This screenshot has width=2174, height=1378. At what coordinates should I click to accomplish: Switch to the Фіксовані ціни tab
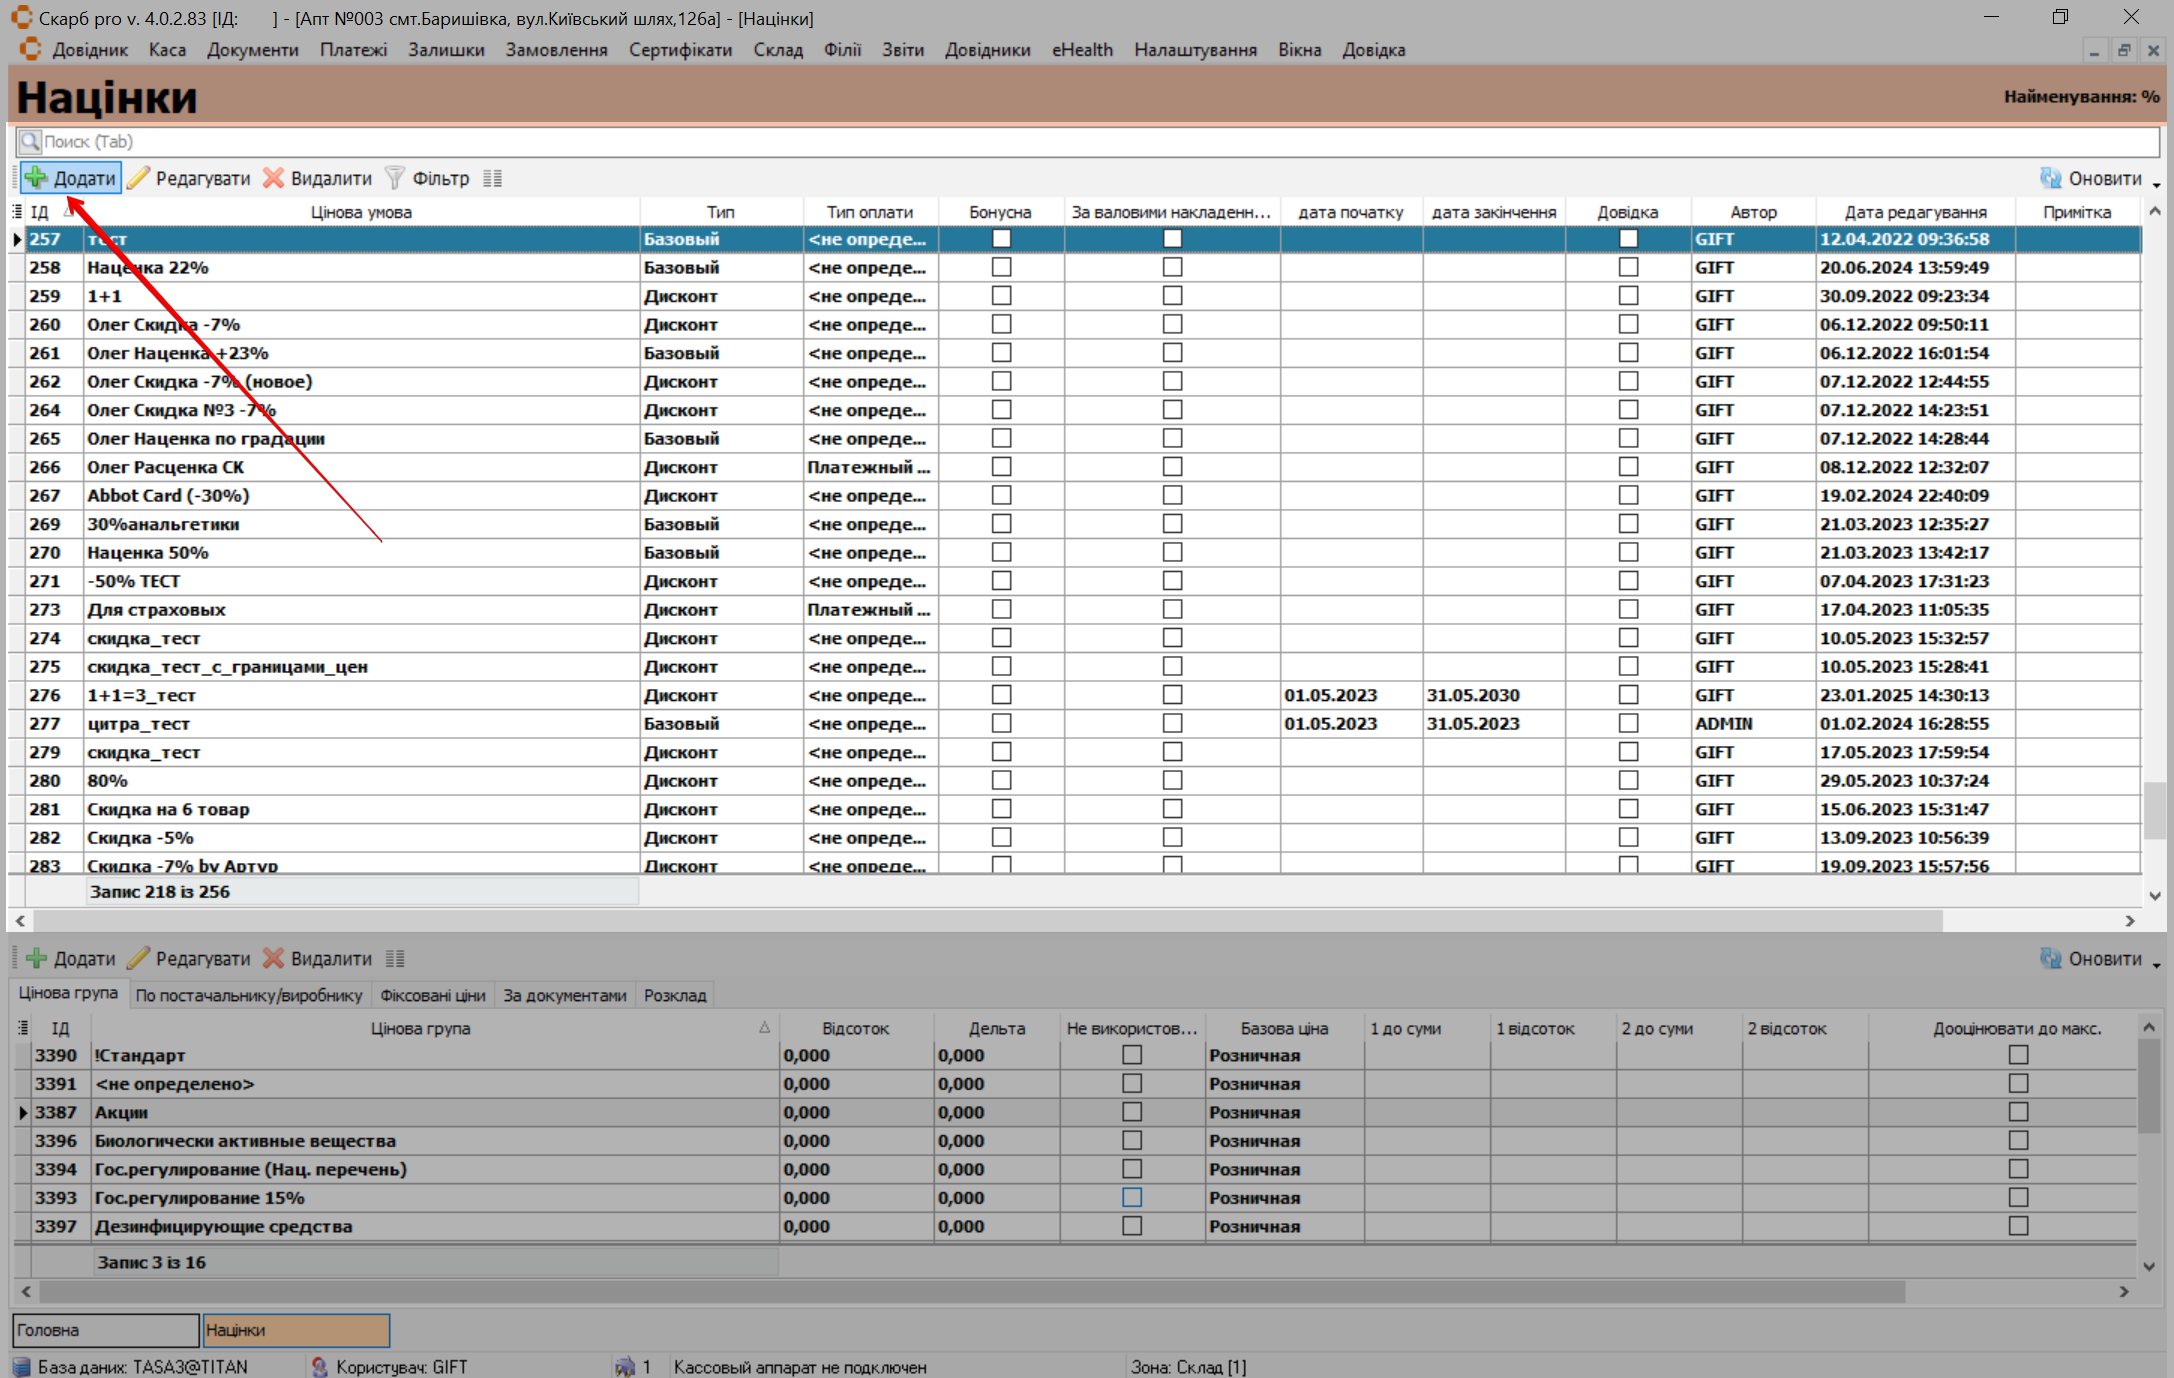(x=432, y=995)
